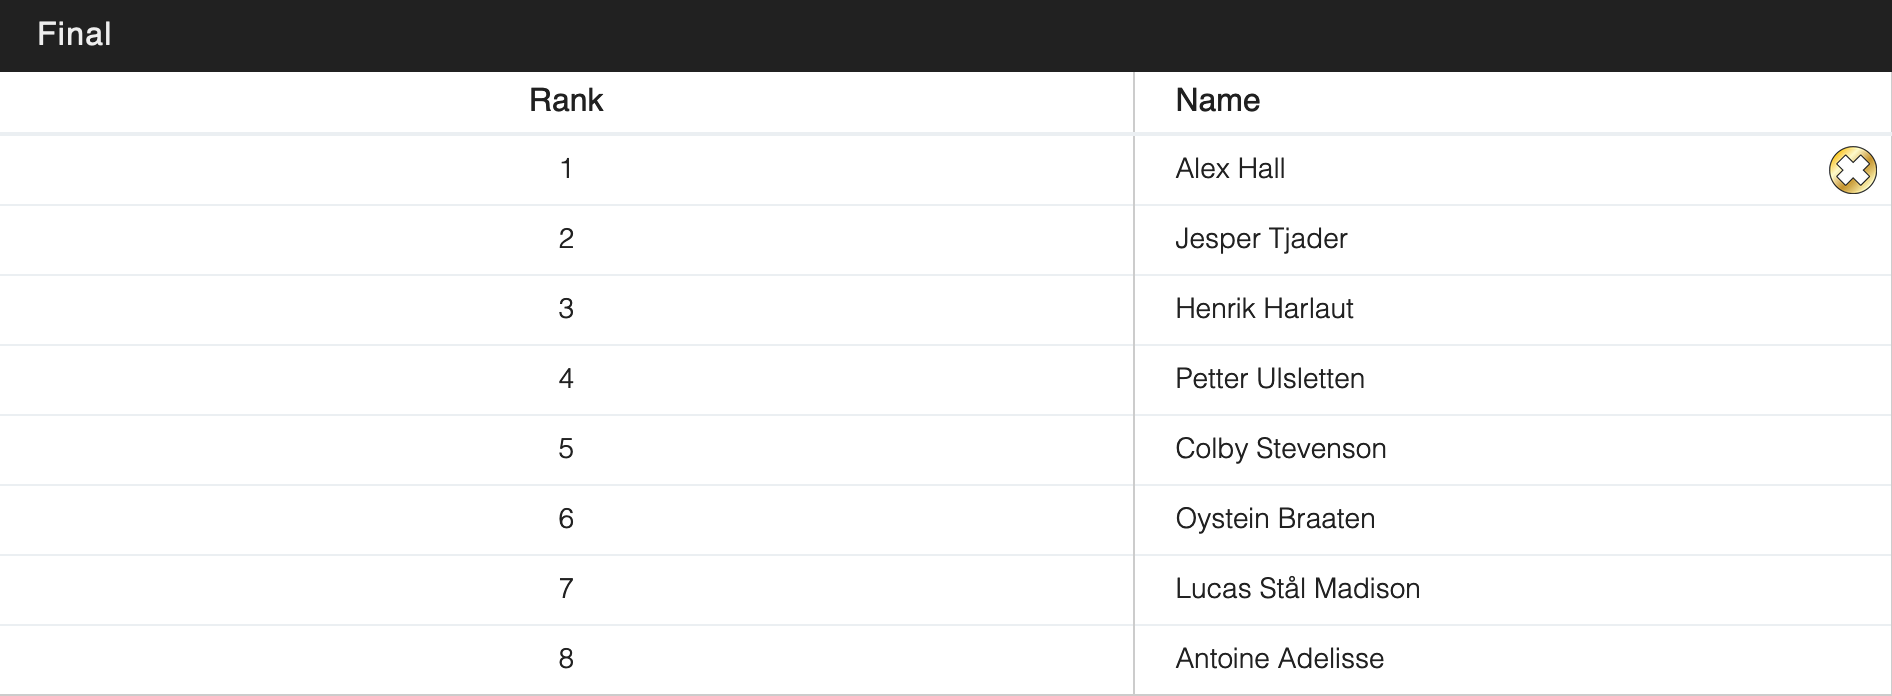Click rank number 3 cell
Image resolution: width=1892 pixels, height=696 pixels.
(x=566, y=309)
